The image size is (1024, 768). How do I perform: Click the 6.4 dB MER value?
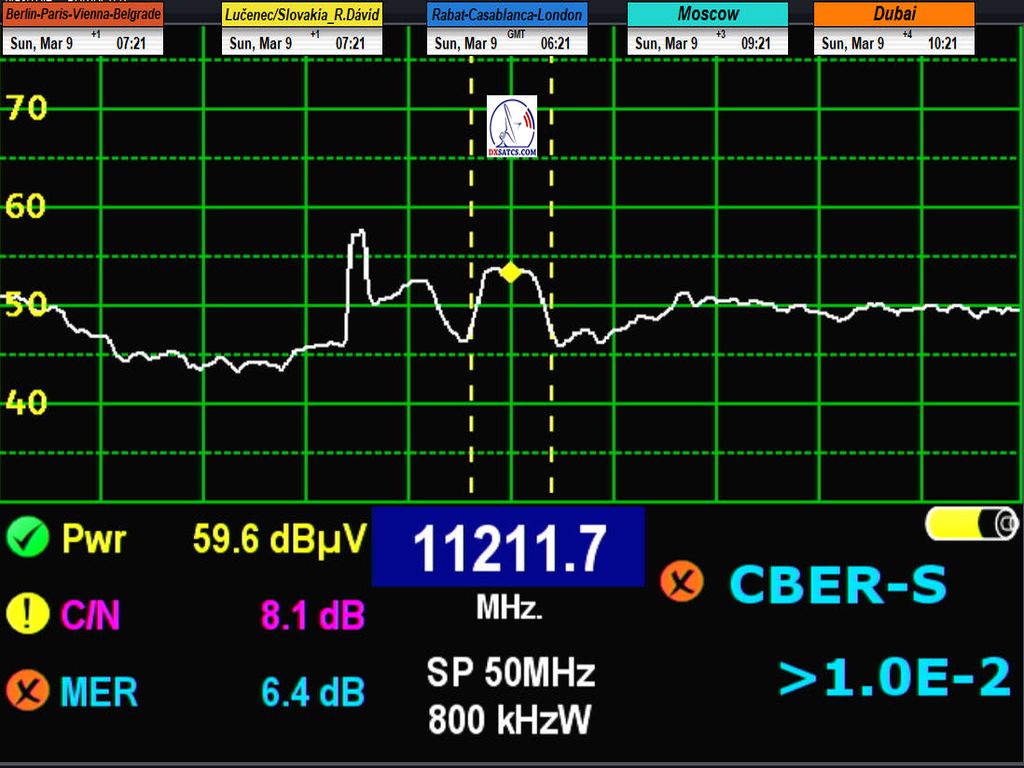pyautogui.click(x=313, y=691)
